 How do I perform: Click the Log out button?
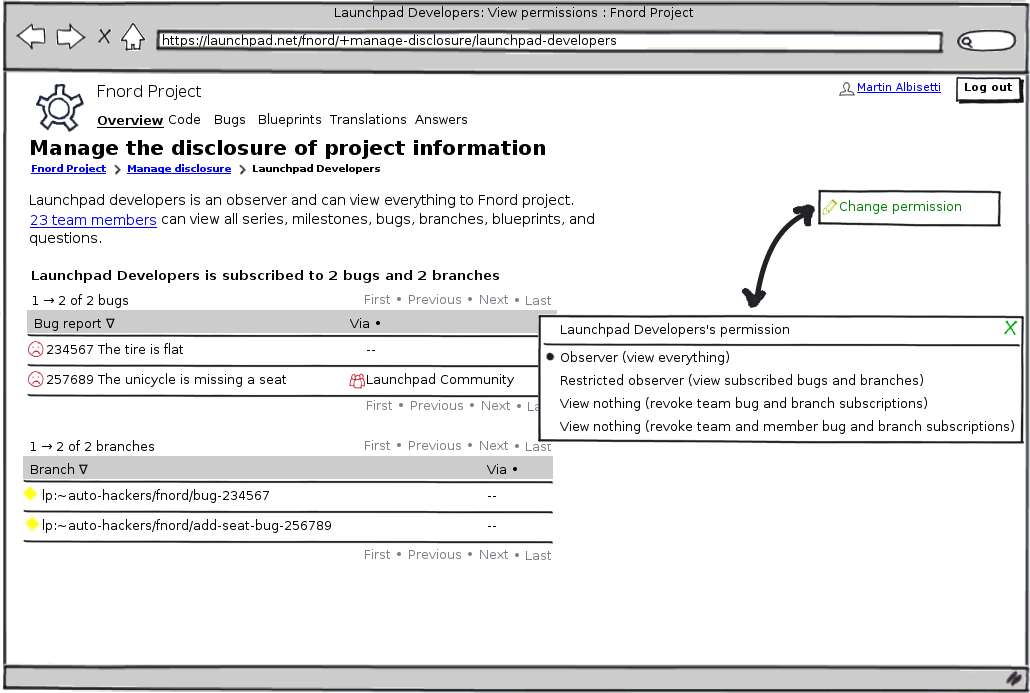click(988, 88)
